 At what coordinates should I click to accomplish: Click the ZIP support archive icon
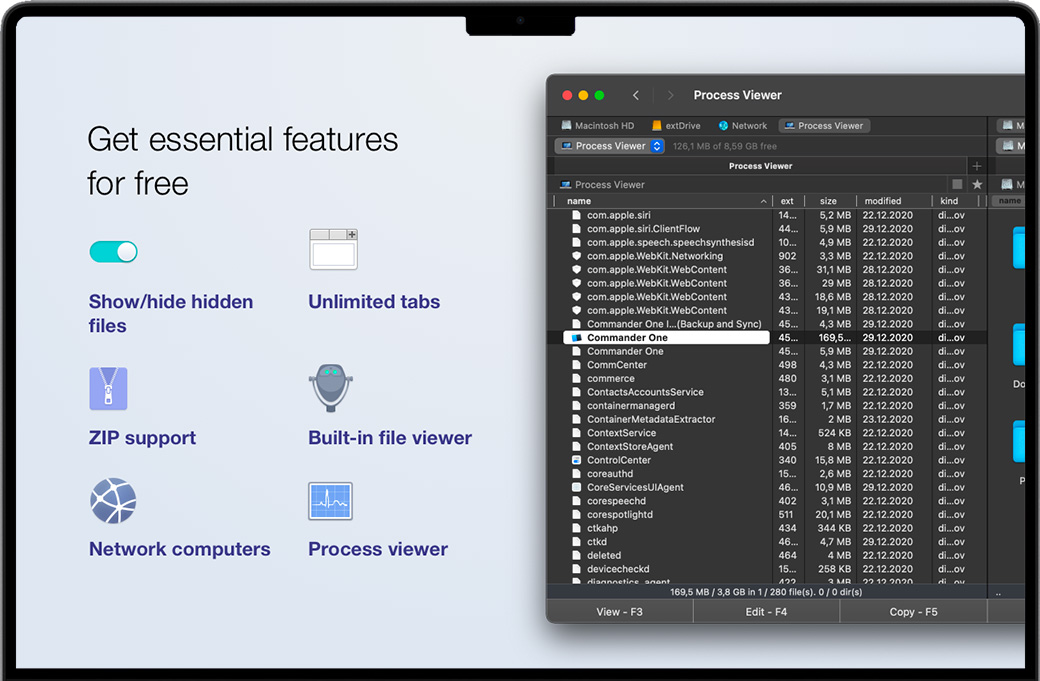click(x=108, y=389)
